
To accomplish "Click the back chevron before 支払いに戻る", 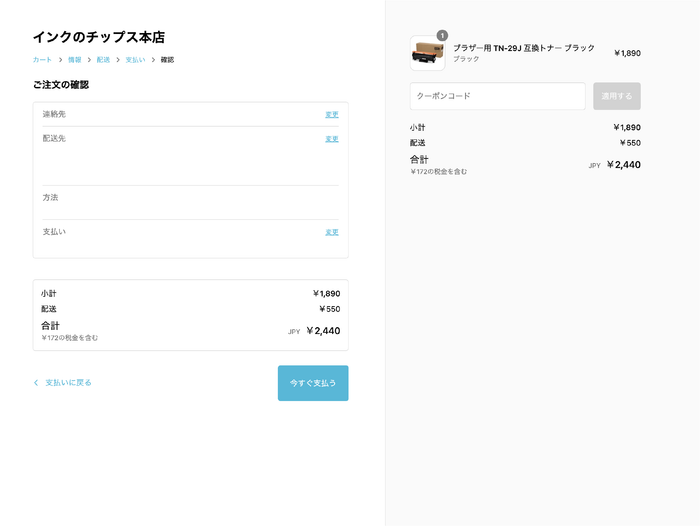I will (36, 383).
